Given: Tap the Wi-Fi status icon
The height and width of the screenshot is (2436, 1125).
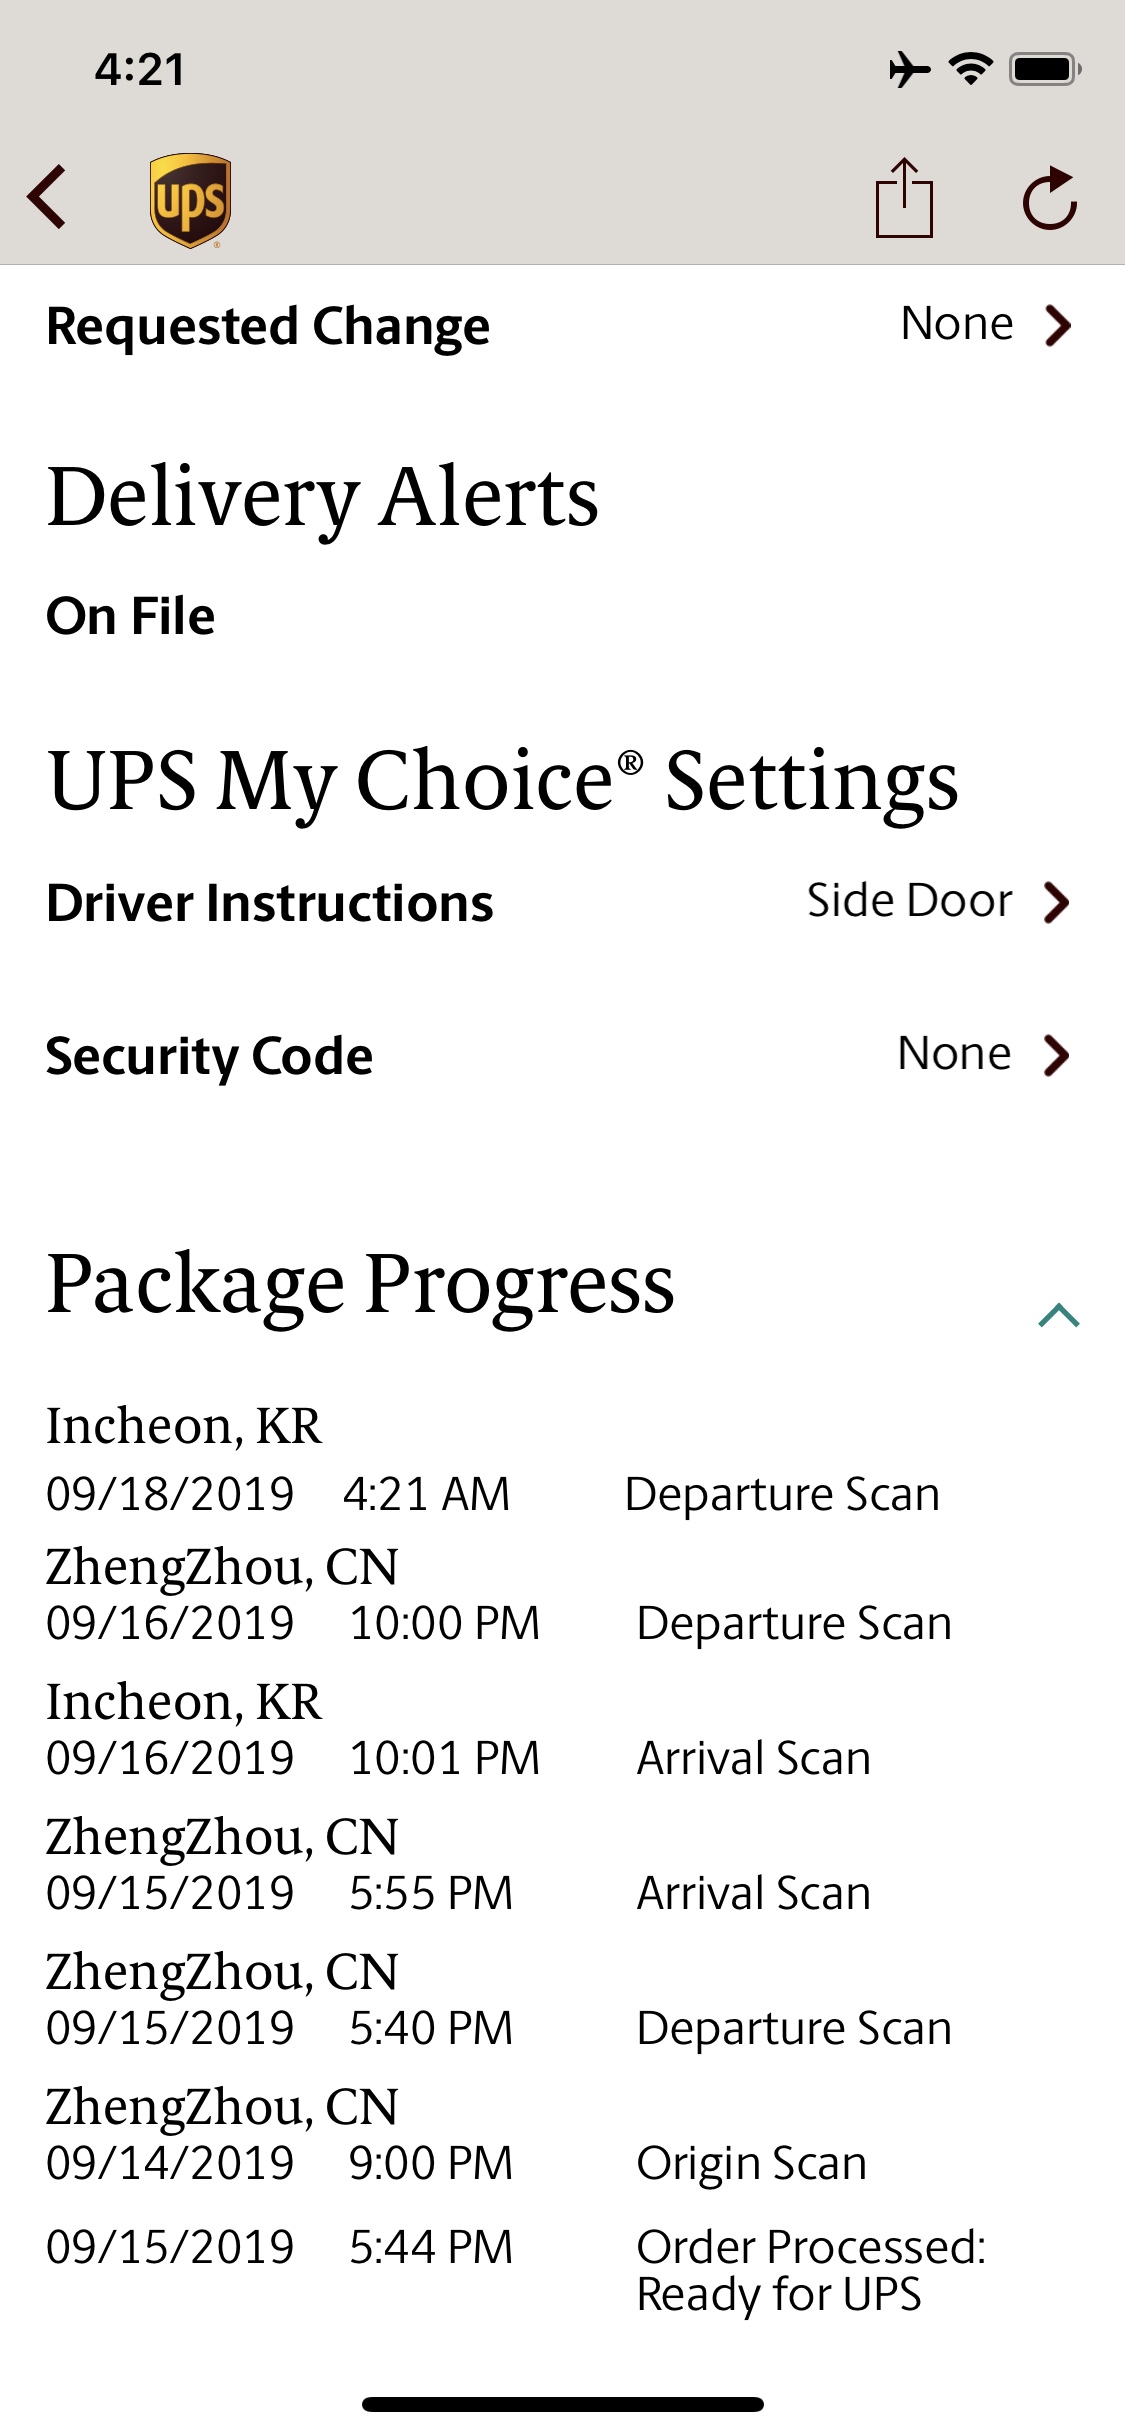Looking at the screenshot, I should pos(970,69).
